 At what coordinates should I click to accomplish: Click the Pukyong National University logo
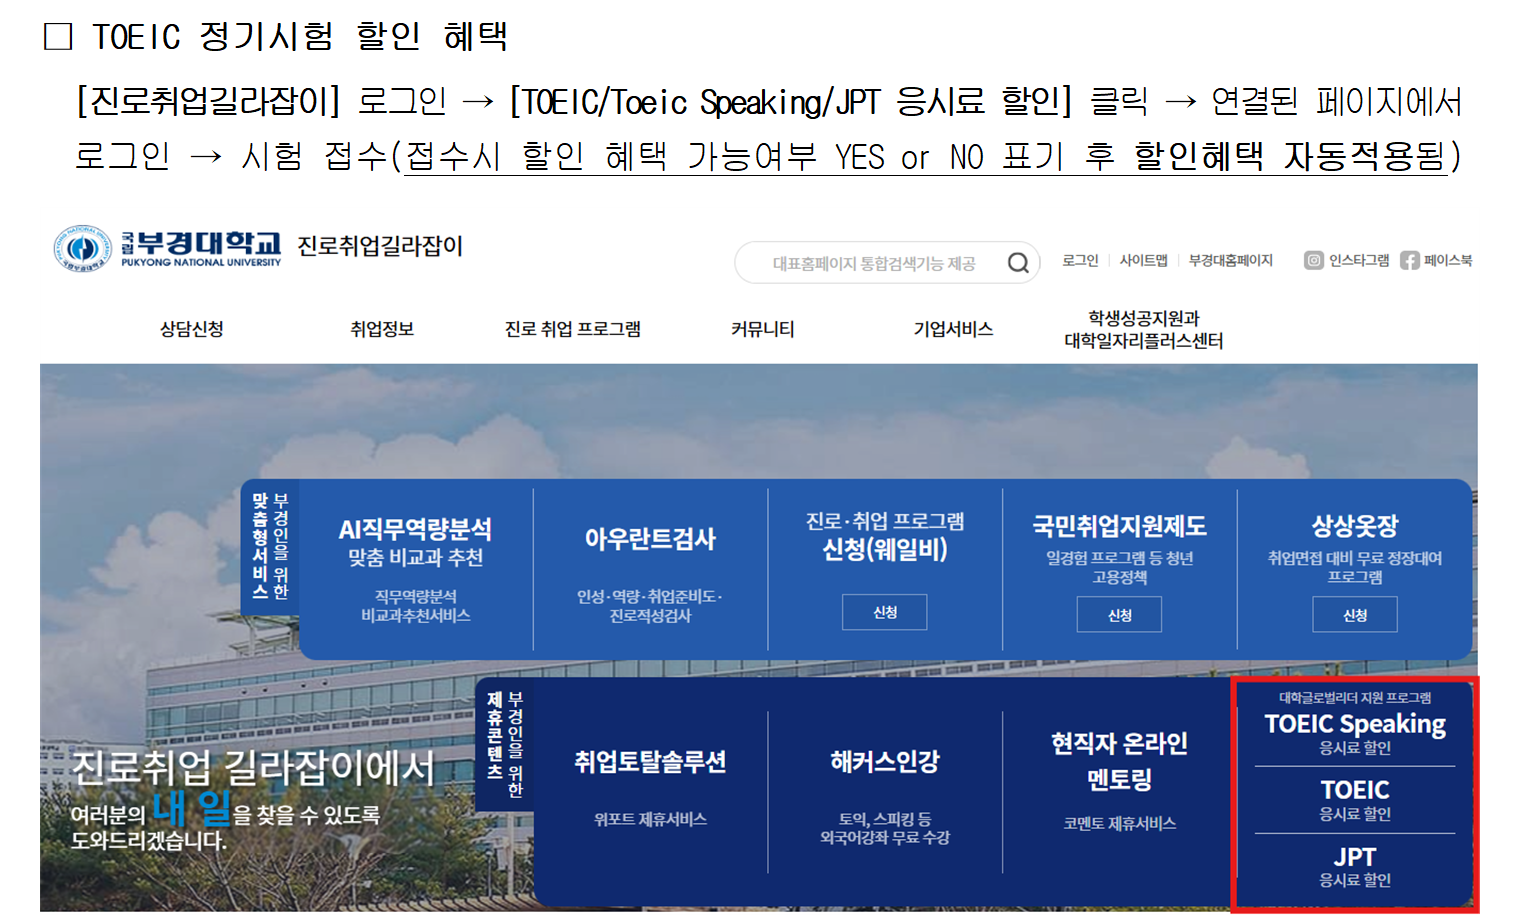[x=167, y=248]
